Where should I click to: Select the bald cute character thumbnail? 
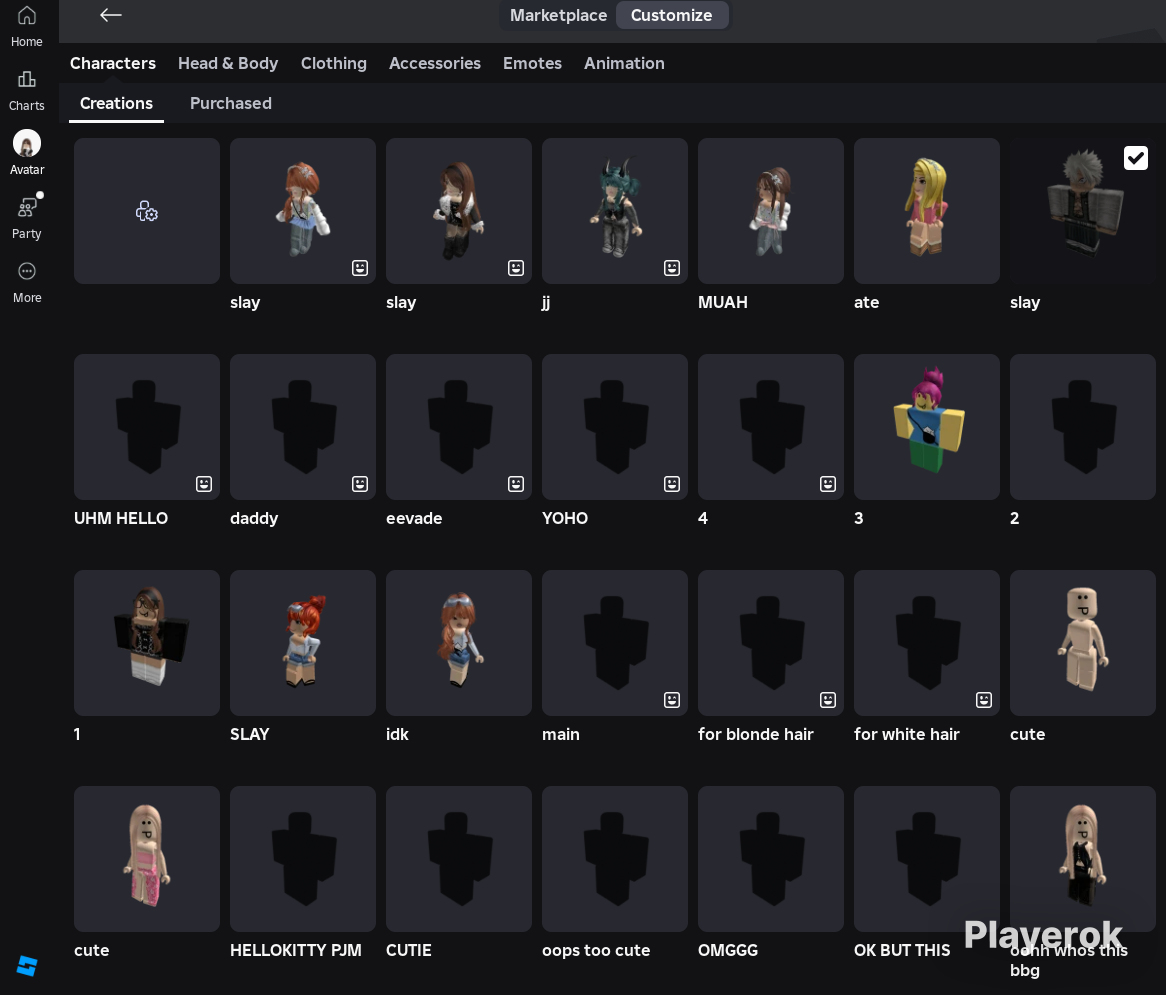click(1083, 643)
